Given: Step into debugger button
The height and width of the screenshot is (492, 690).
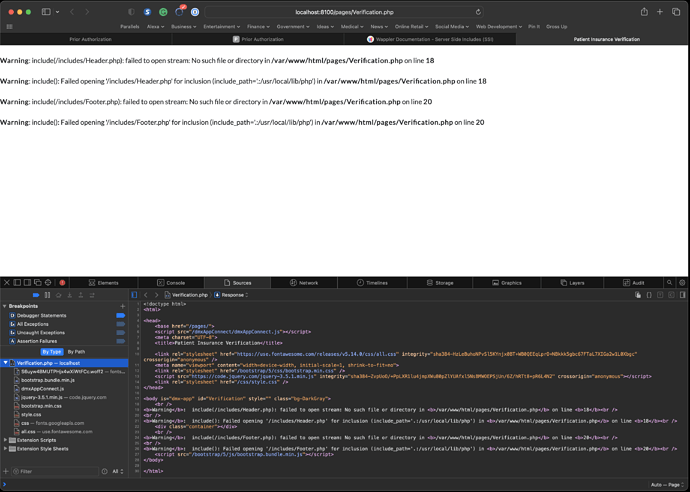Looking at the screenshot, I should click(70, 295).
